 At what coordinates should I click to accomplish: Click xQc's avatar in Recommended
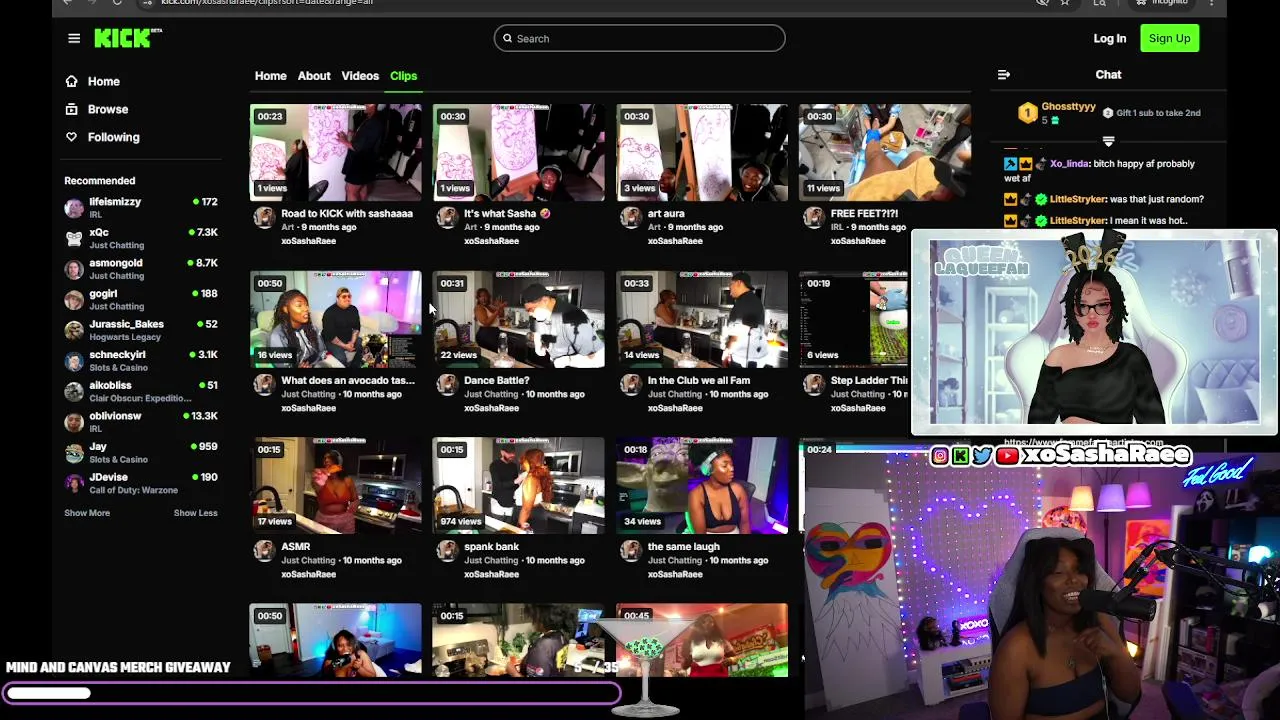point(74,238)
